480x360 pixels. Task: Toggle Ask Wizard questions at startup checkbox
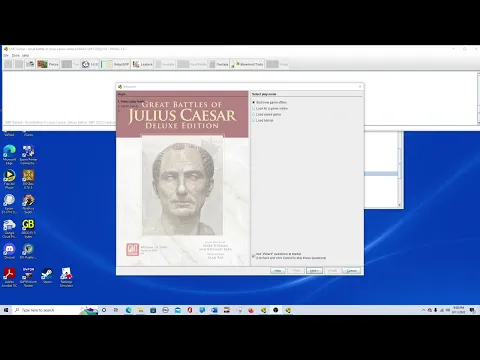coord(254,256)
